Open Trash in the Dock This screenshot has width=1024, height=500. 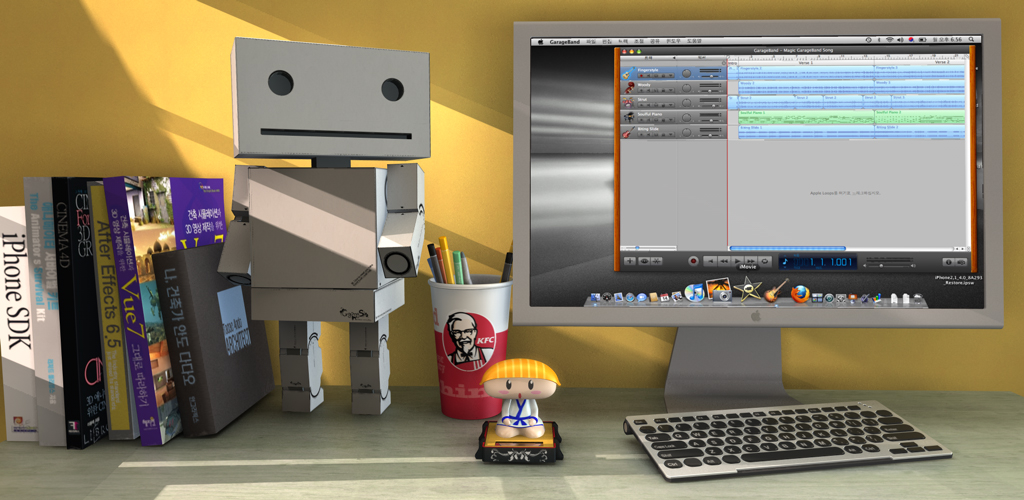(x=918, y=298)
